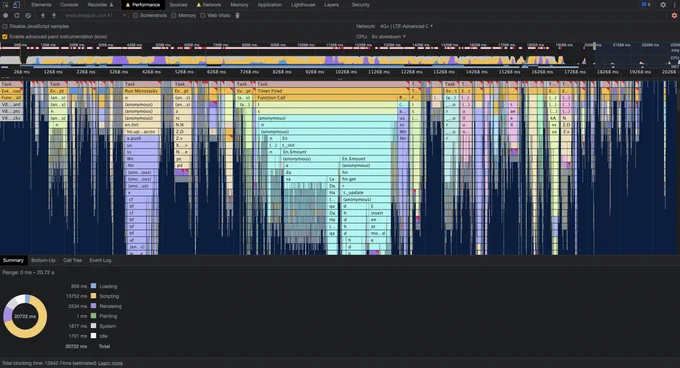Open the Network throttling dropdown
This screenshot has height=368, width=680.
[x=406, y=26]
